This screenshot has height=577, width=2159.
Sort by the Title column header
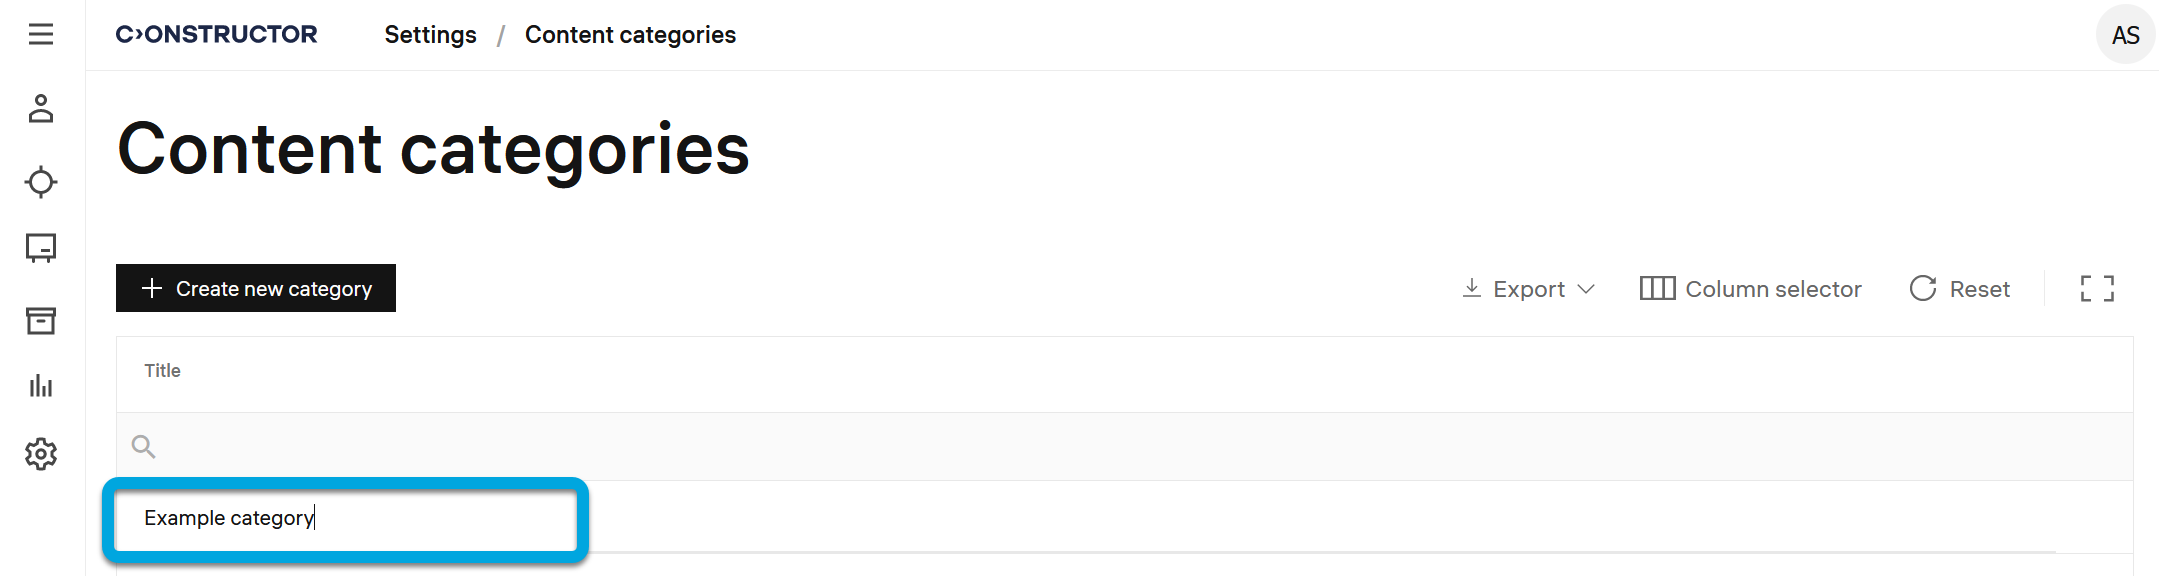tap(162, 371)
